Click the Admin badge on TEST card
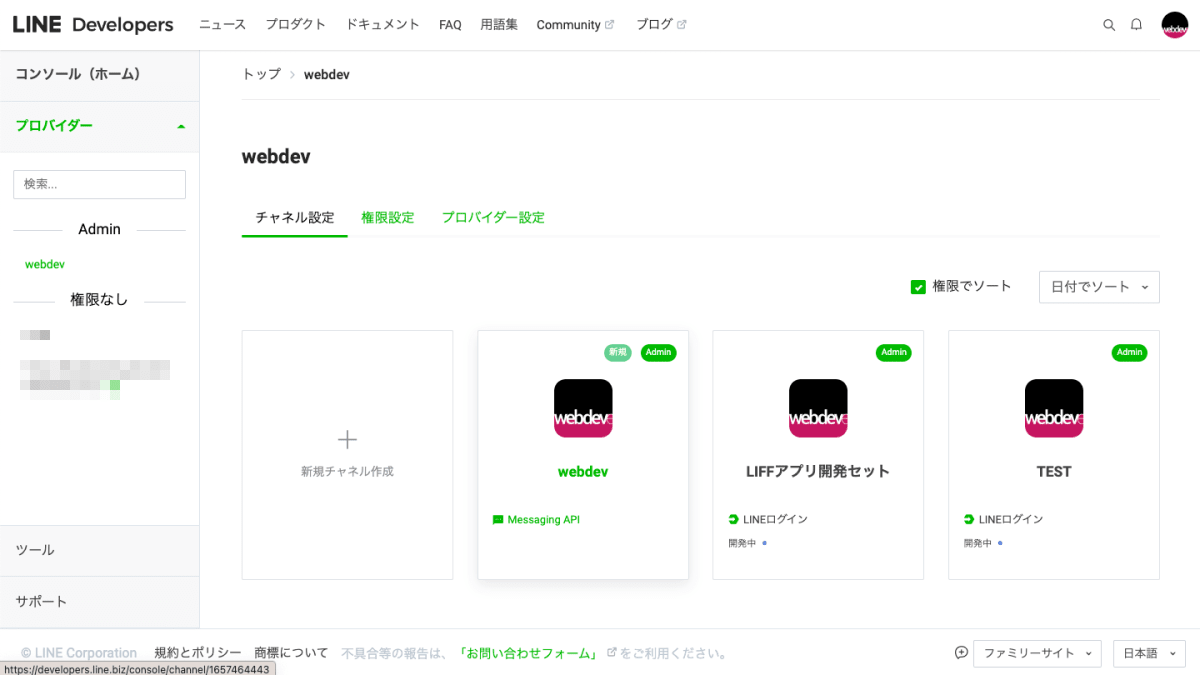1200x675 pixels. [x=1129, y=352]
